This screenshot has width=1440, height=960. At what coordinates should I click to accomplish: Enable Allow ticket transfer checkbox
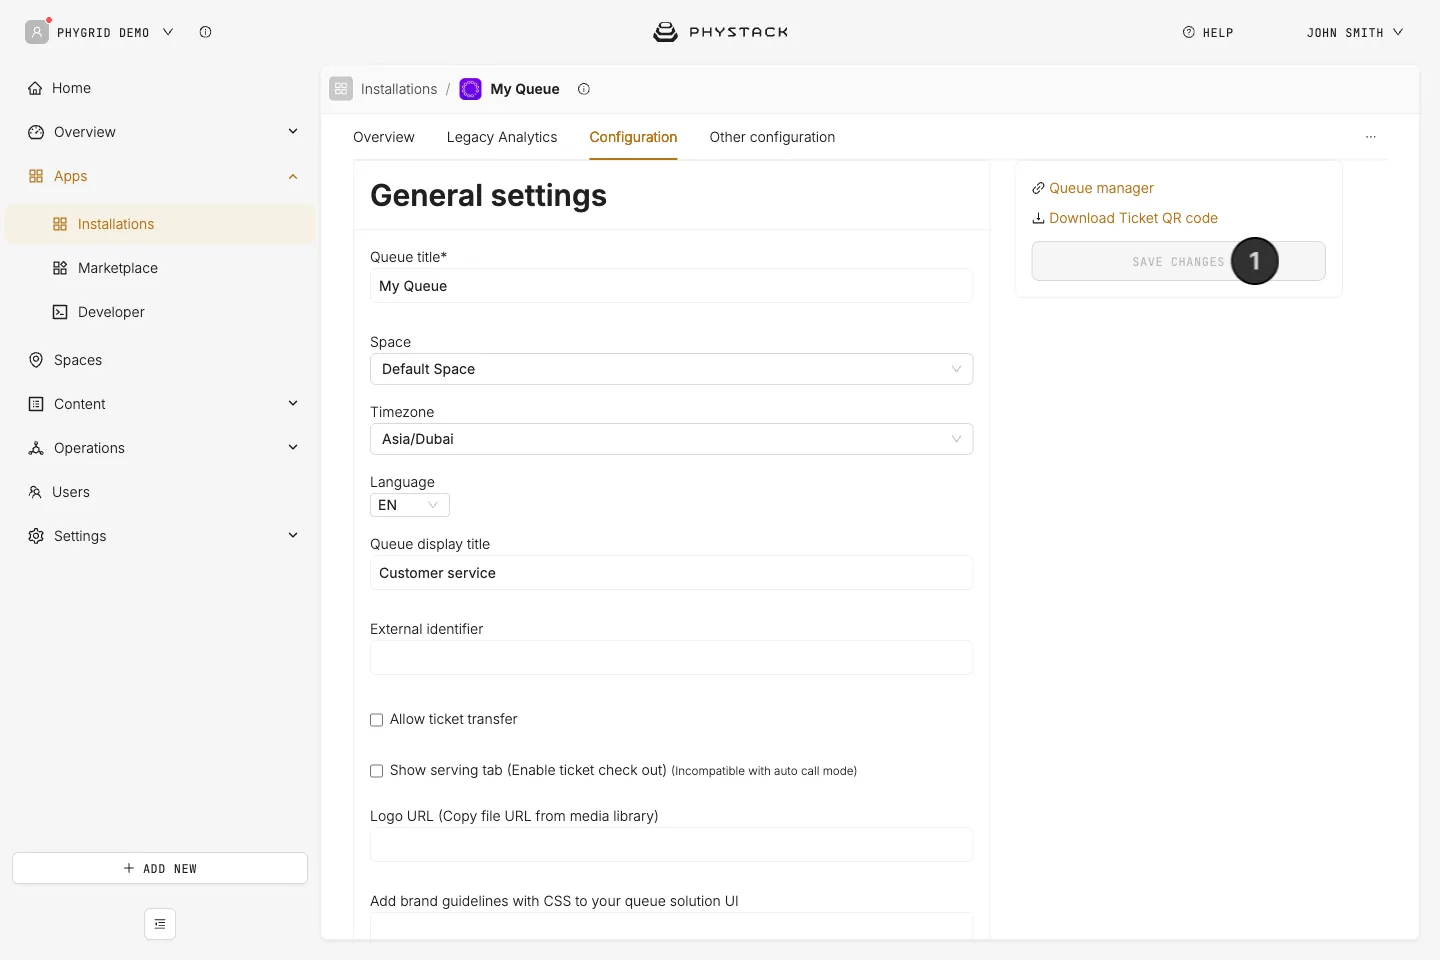[x=377, y=720]
